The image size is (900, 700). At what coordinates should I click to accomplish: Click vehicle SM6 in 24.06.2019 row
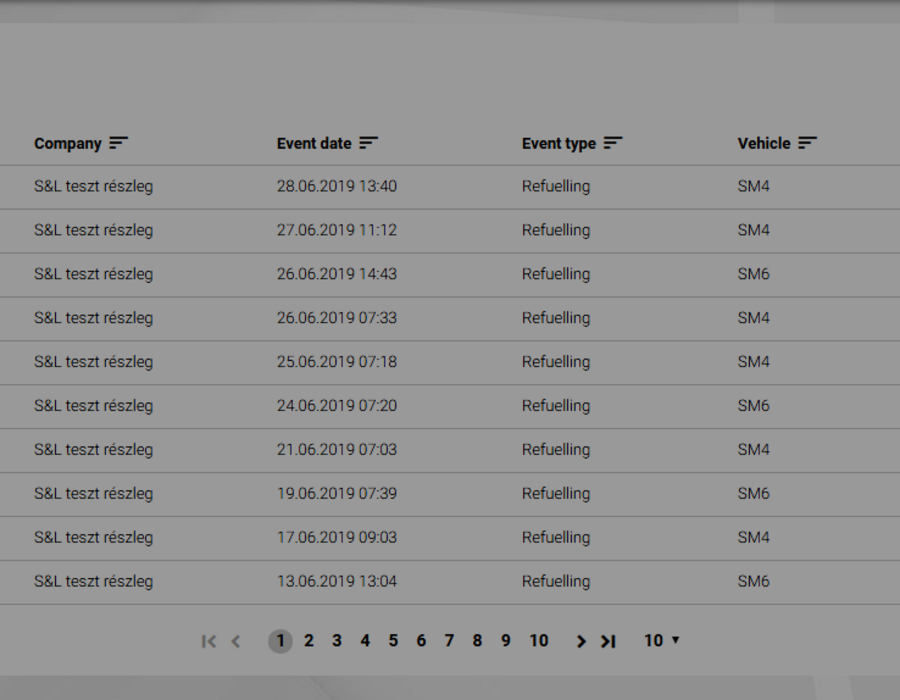coord(754,406)
